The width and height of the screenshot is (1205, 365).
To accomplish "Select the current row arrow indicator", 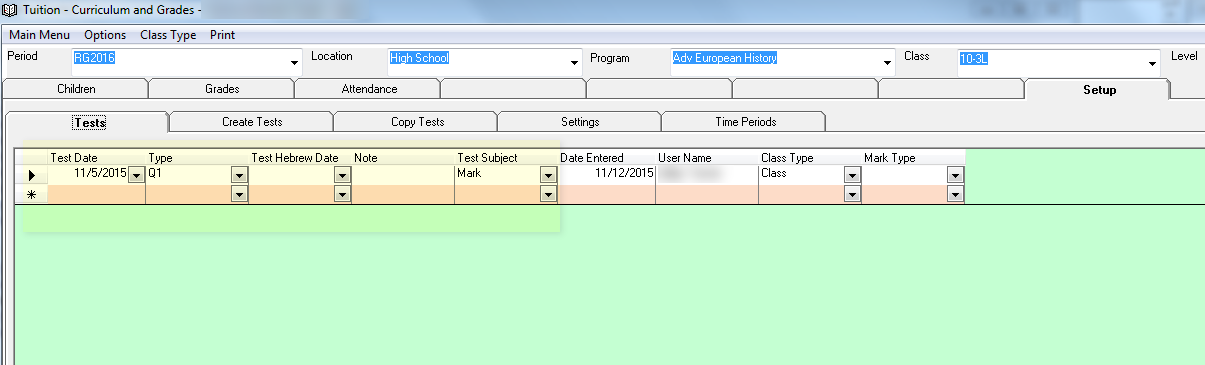I will (x=31, y=174).
